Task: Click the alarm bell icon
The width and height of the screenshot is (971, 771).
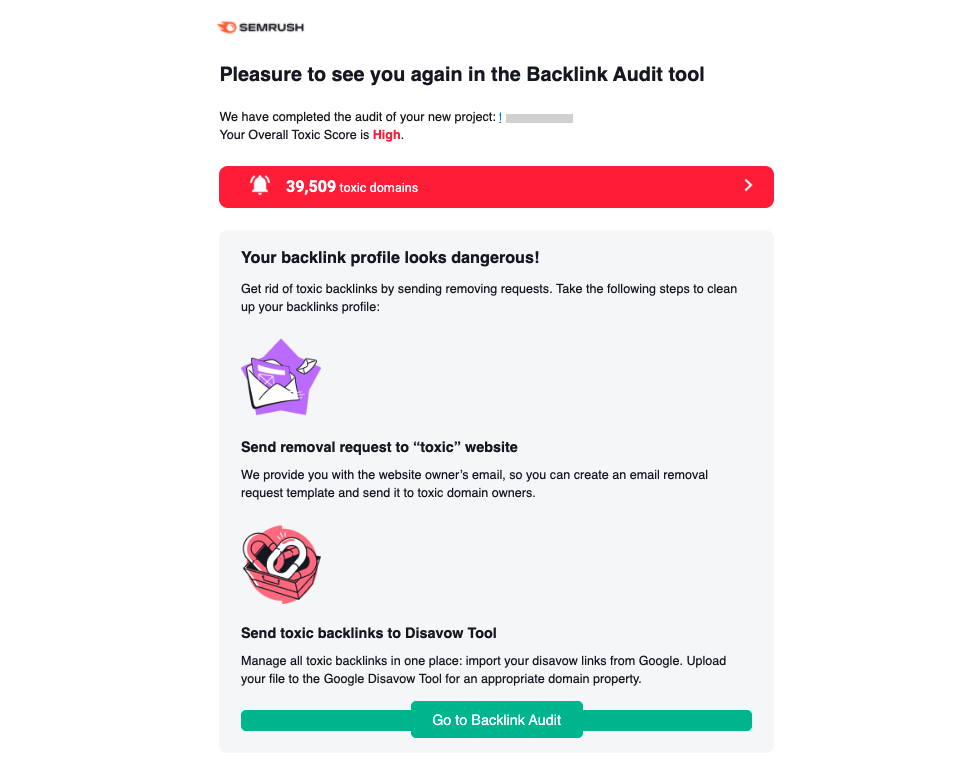Action: tap(260, 185)
